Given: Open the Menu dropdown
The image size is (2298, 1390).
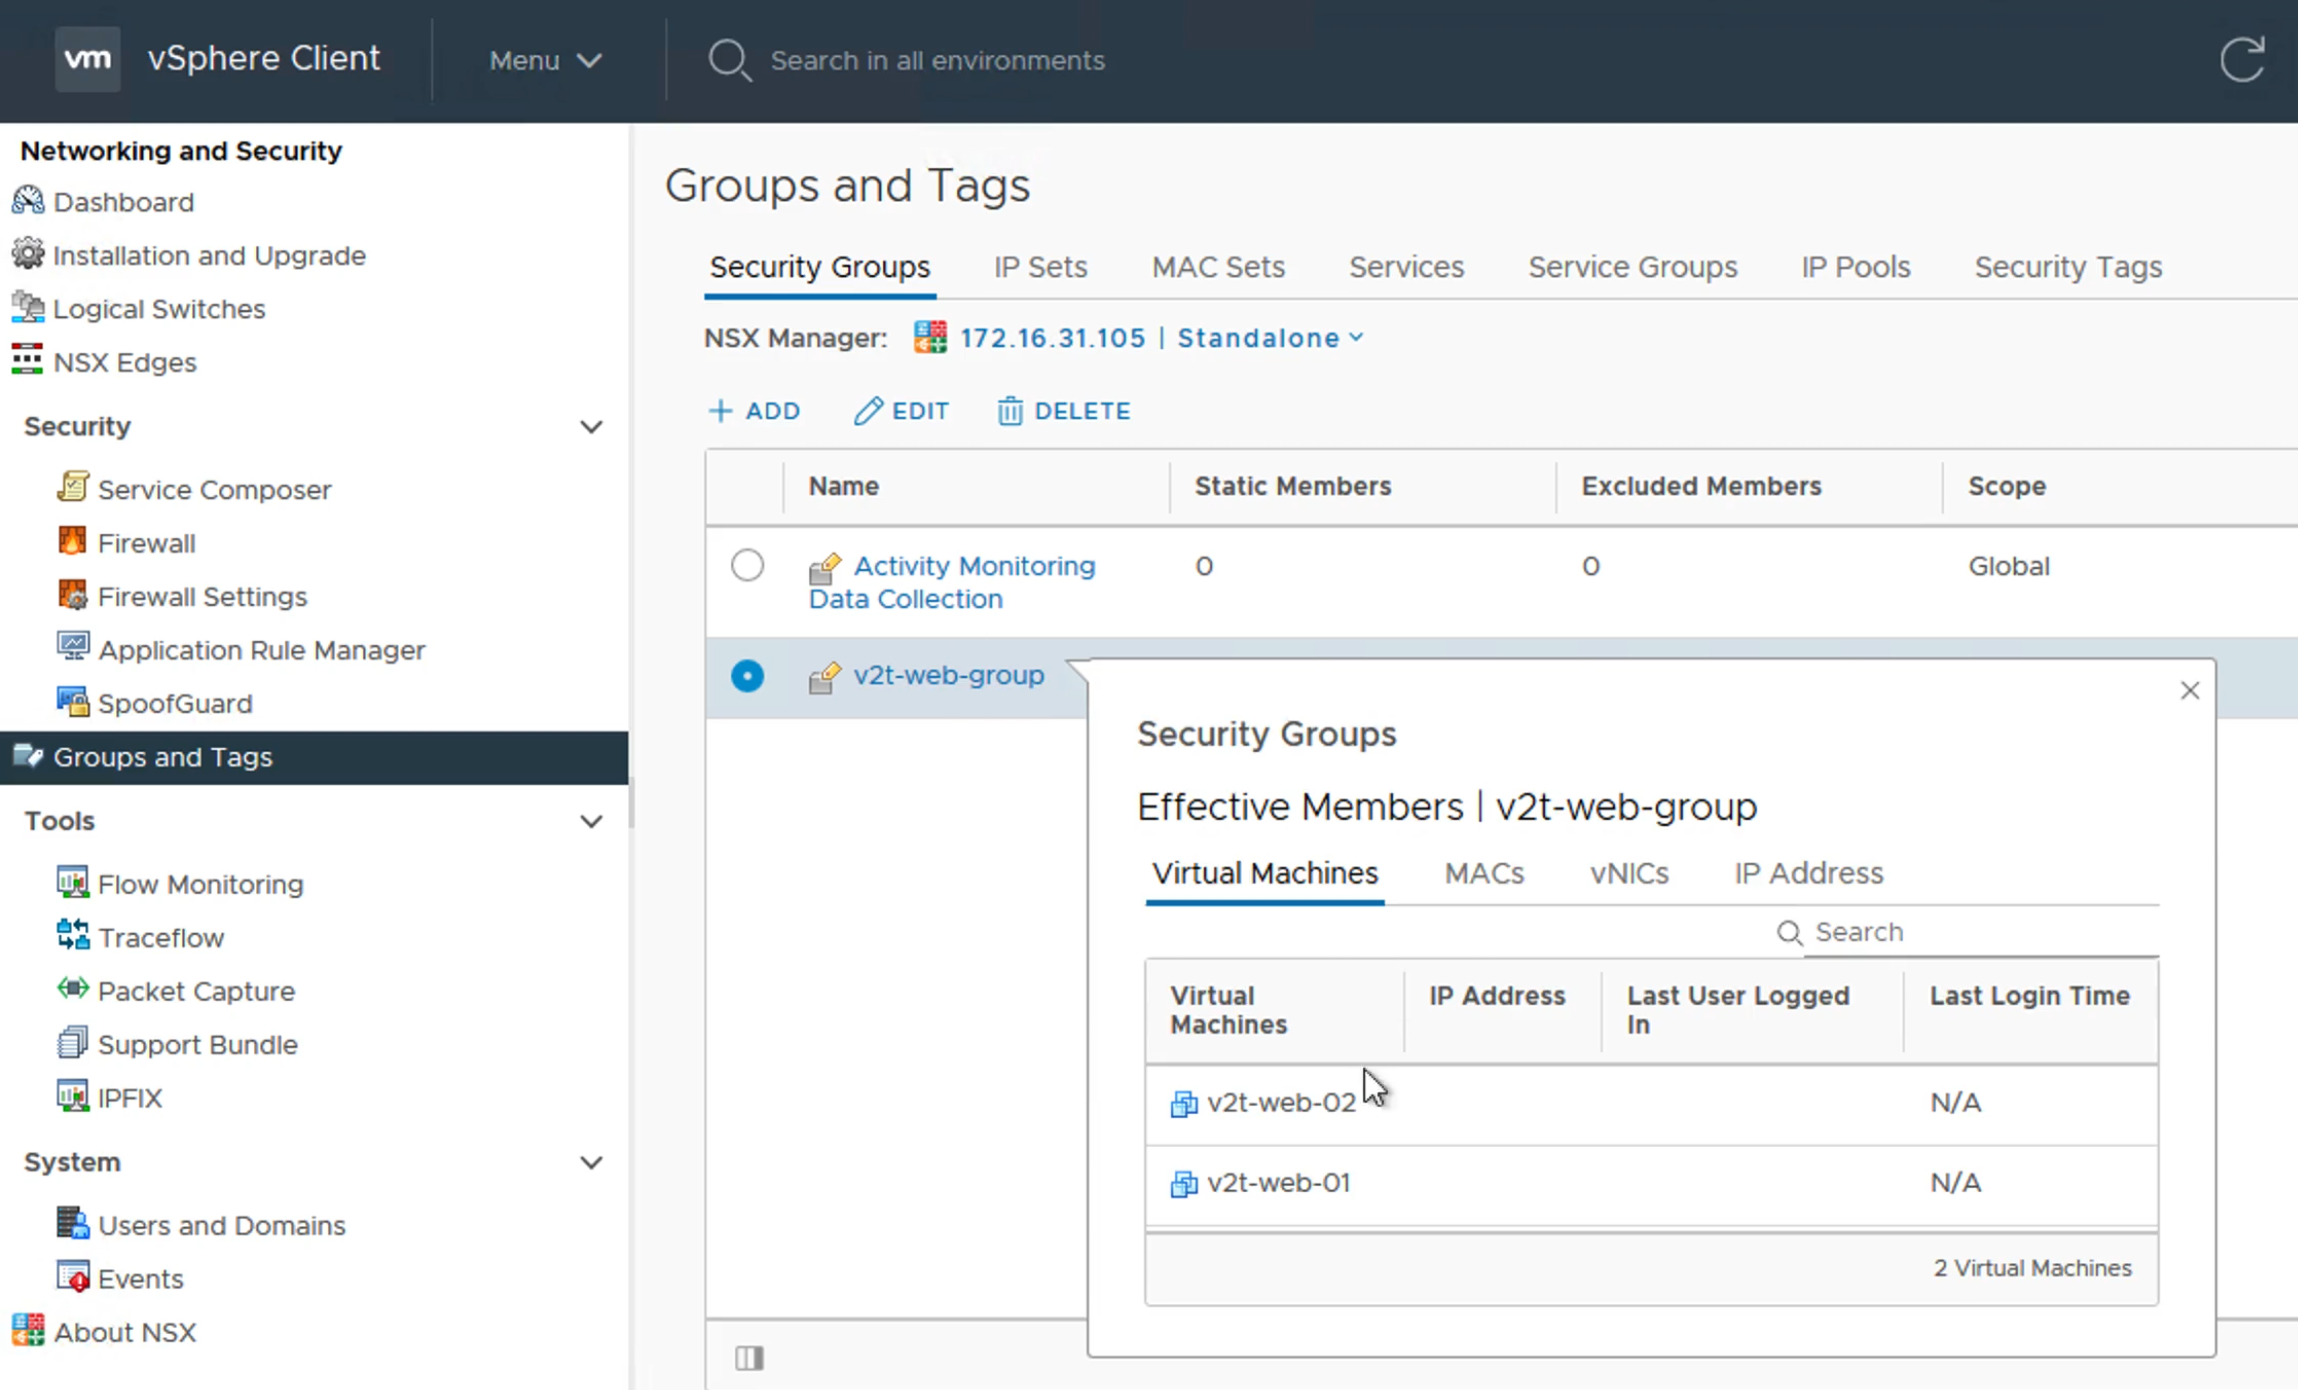Looking at the screenshot, I should coord(545,61).
